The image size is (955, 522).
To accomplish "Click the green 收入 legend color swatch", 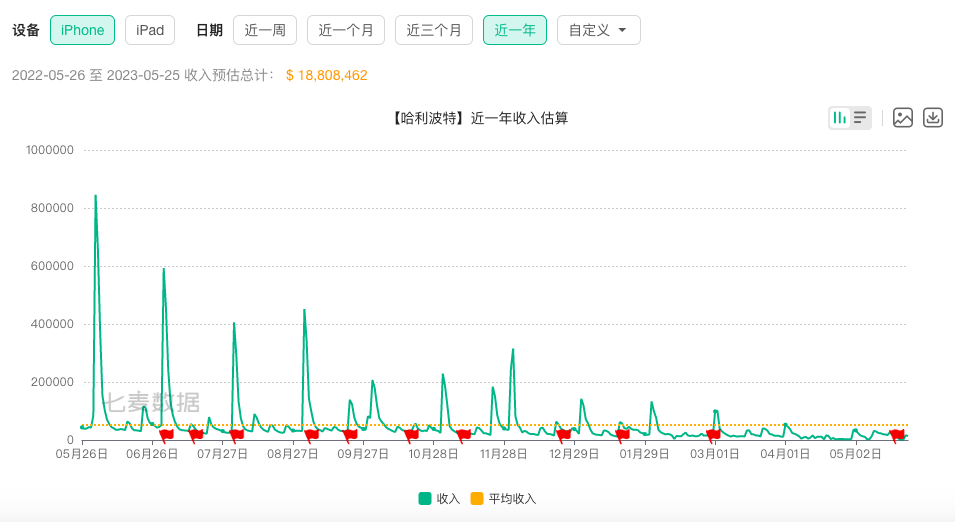I will click(x=425, y=499).
